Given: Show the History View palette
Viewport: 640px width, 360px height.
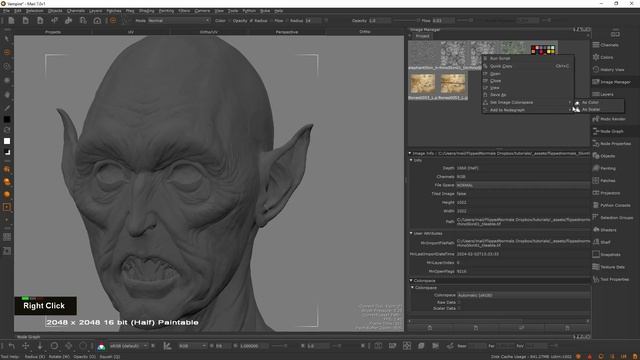Looking at the screenshot, I should pyautogui.click(x=608, y=70).
